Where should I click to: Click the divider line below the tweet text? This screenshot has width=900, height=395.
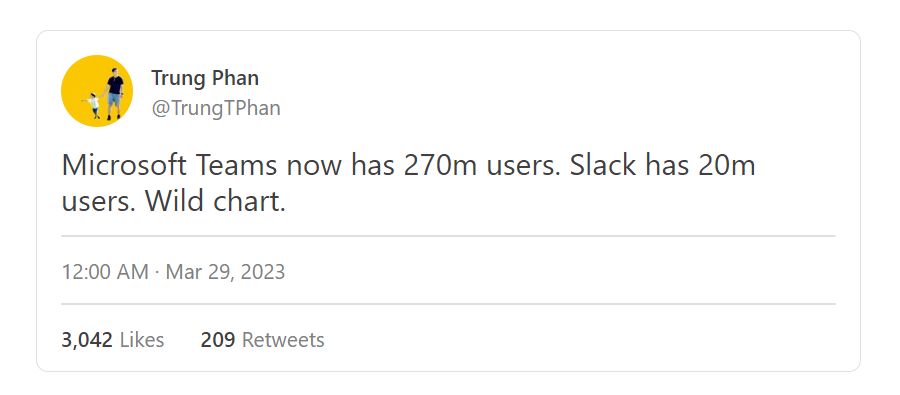448,235
